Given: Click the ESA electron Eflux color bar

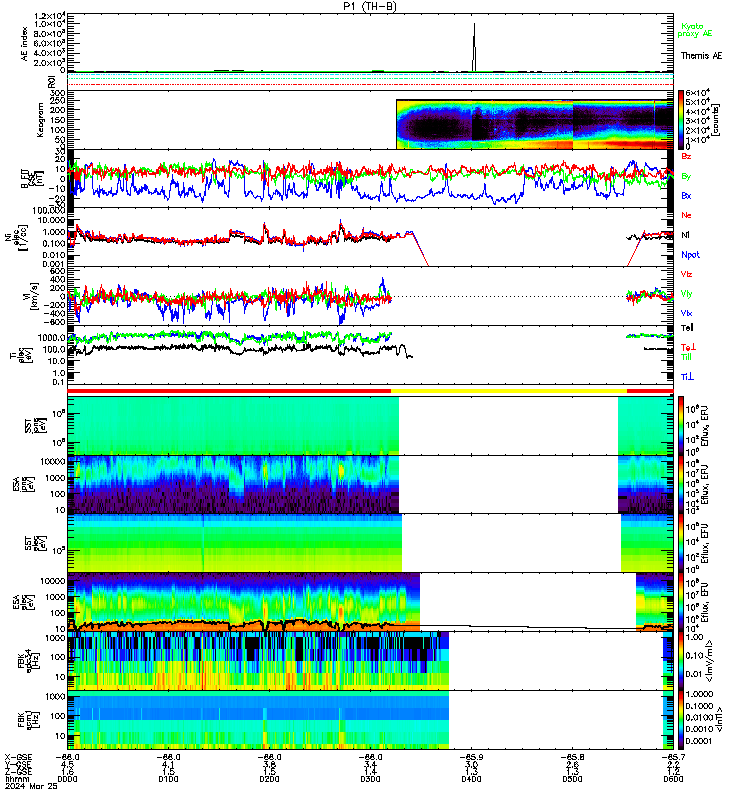Looking at the screenshot, I should 681,602.
